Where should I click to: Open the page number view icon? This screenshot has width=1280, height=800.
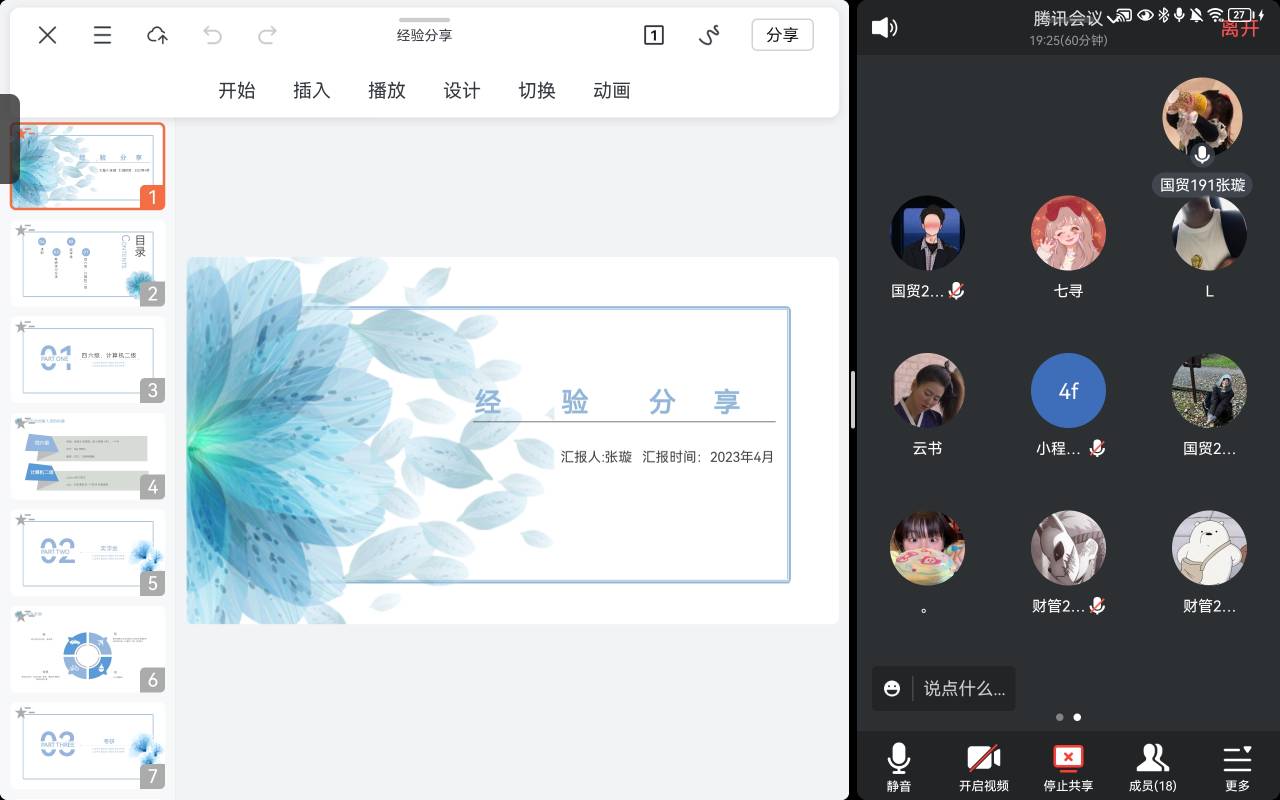point(653,35)
